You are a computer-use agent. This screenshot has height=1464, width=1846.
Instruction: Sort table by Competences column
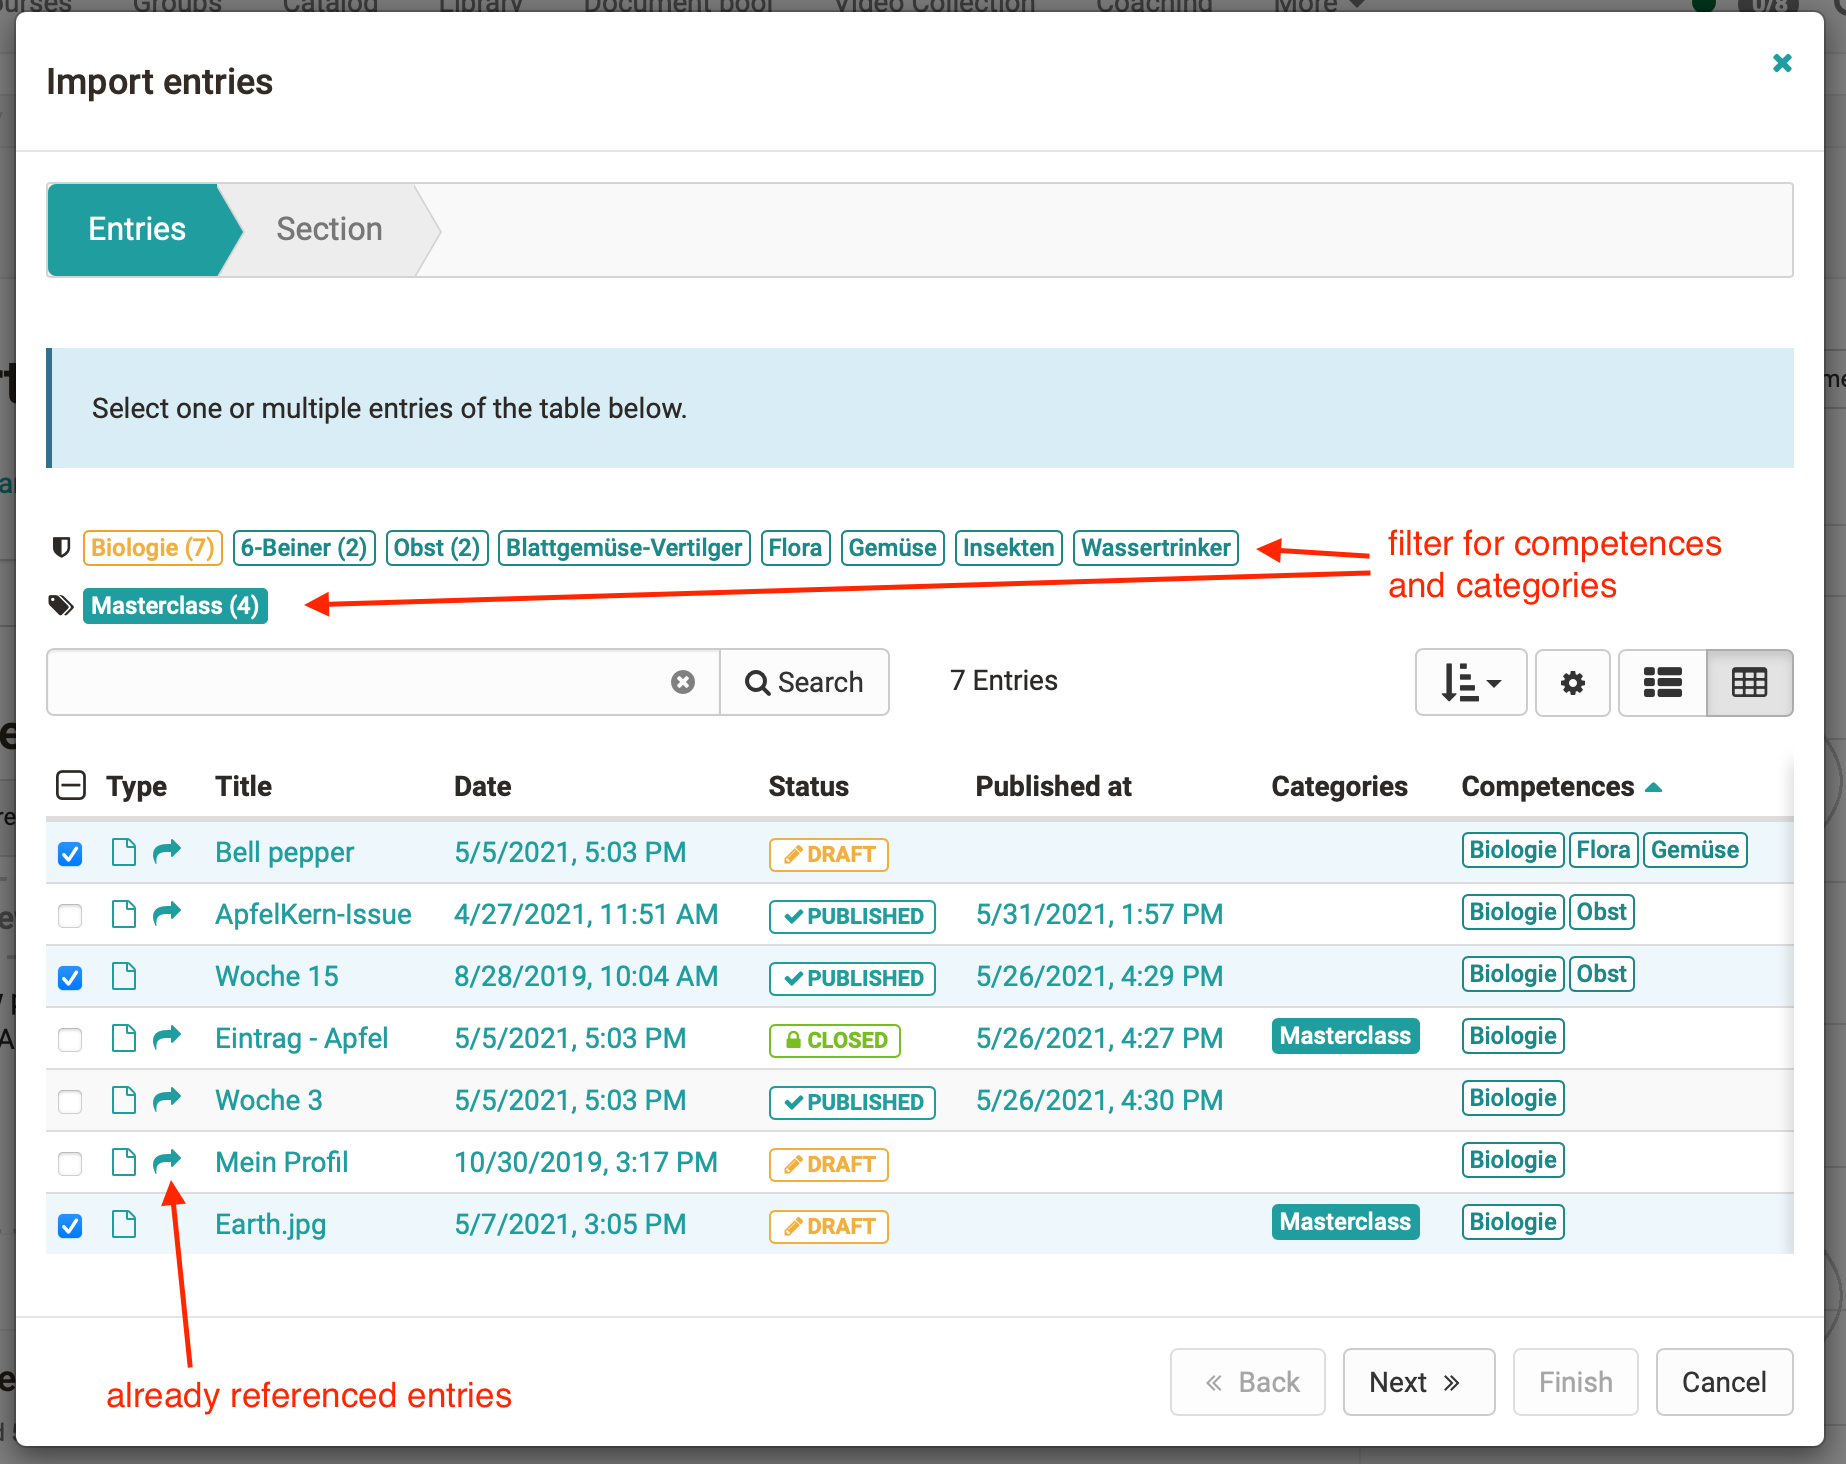point(1548,787)
